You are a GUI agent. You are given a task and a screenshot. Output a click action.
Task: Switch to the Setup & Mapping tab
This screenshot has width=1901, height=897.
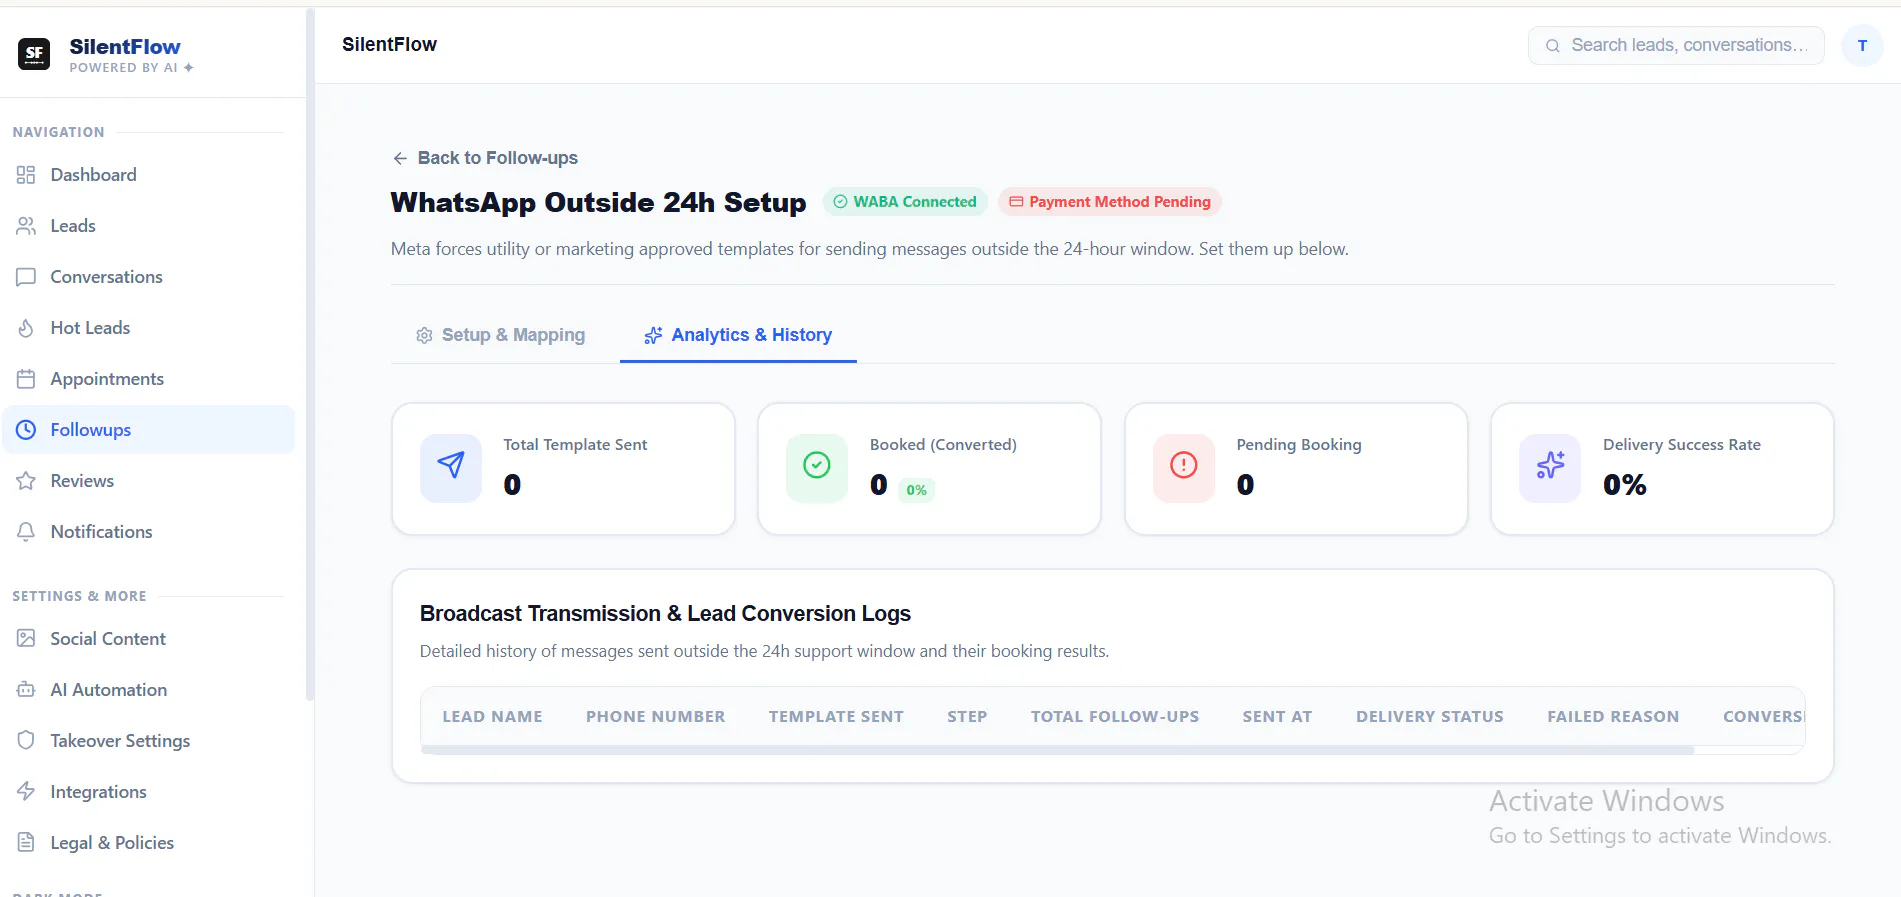[501, 335]
